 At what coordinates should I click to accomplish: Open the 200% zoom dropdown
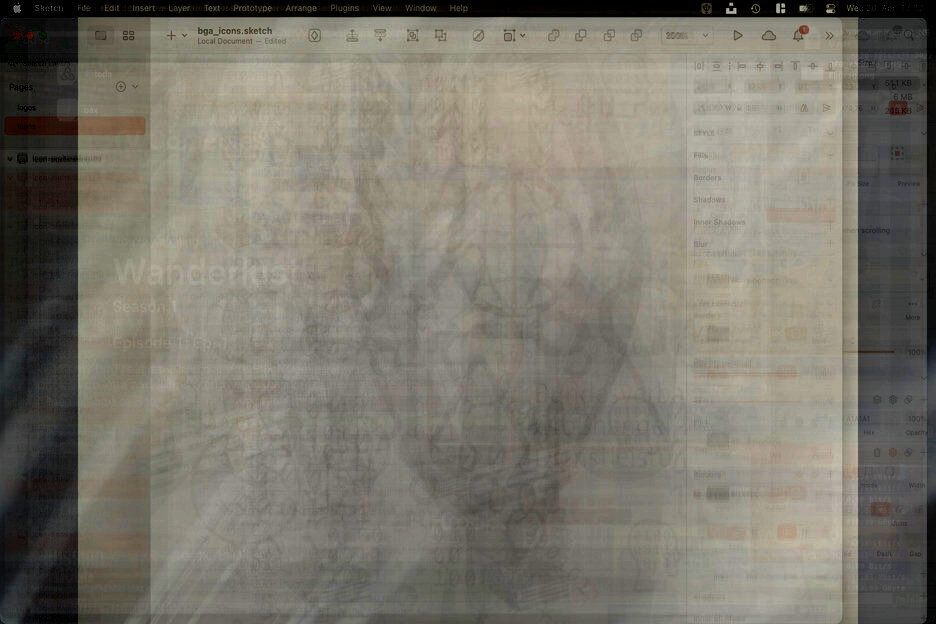point(687,36)
